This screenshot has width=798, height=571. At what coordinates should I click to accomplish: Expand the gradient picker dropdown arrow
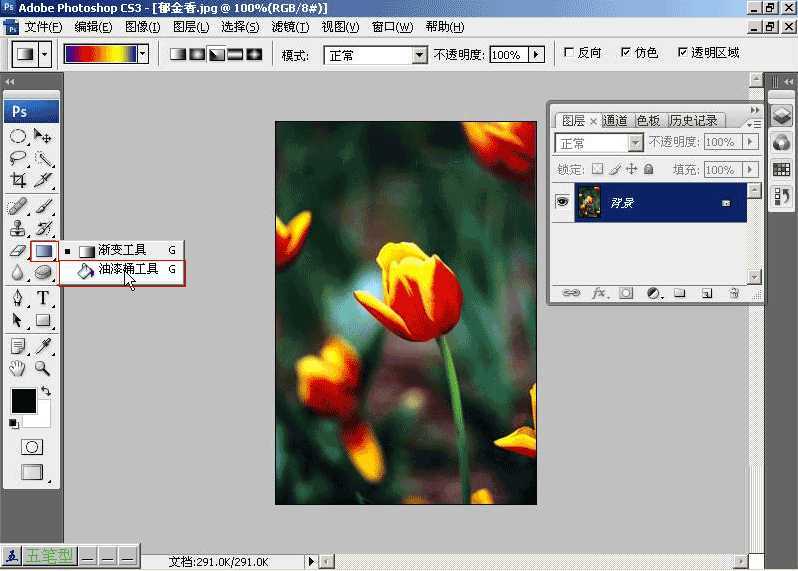[x=143, y=54]
